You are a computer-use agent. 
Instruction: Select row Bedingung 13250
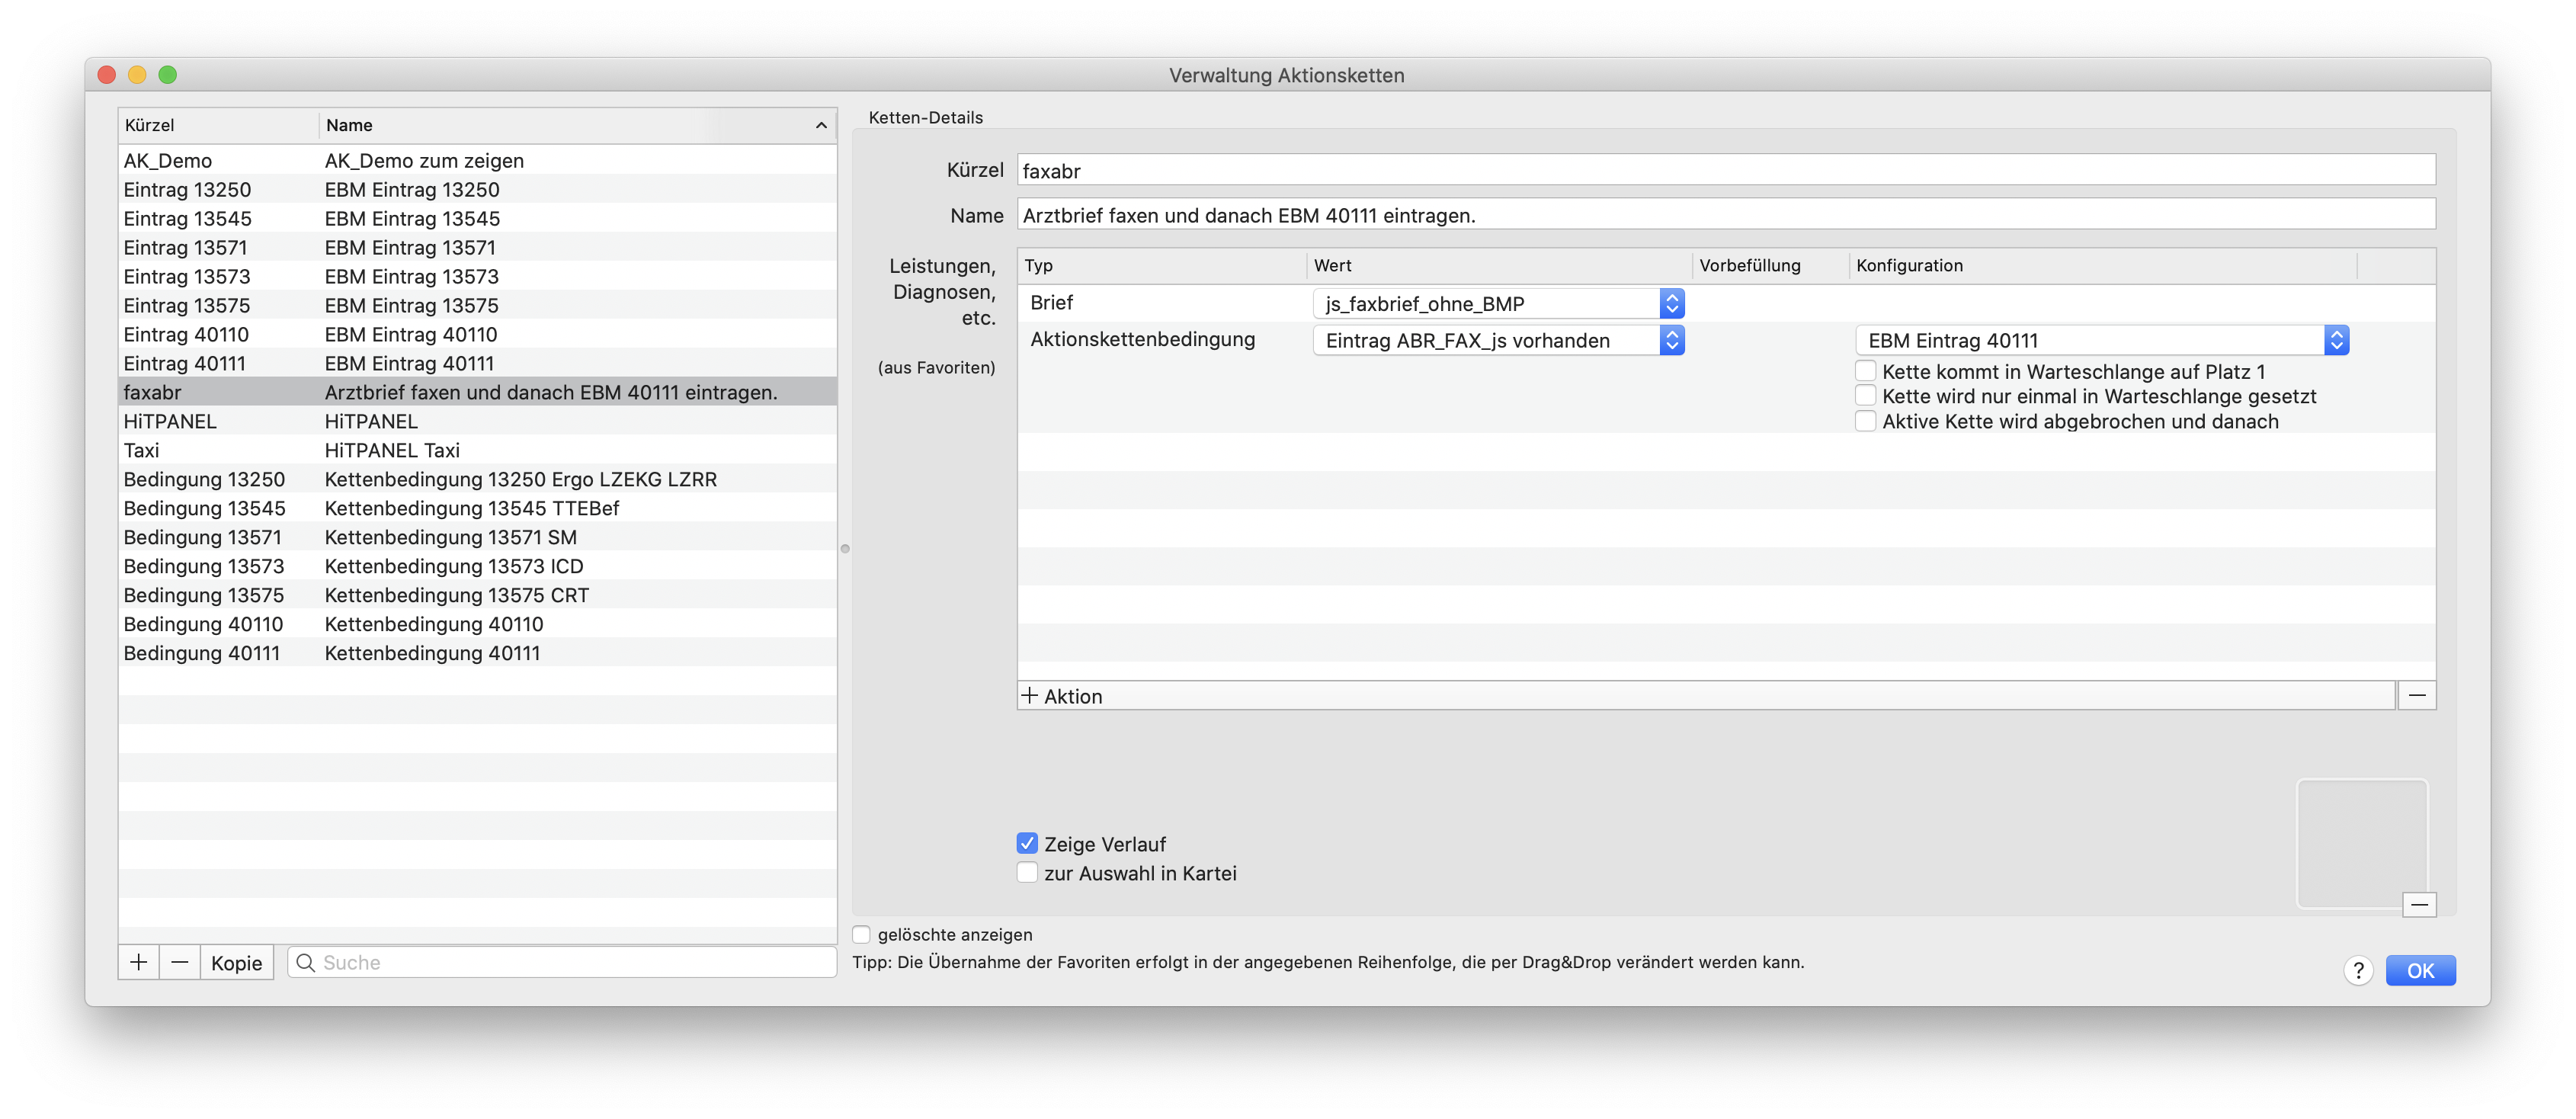[x=478, y=479]
